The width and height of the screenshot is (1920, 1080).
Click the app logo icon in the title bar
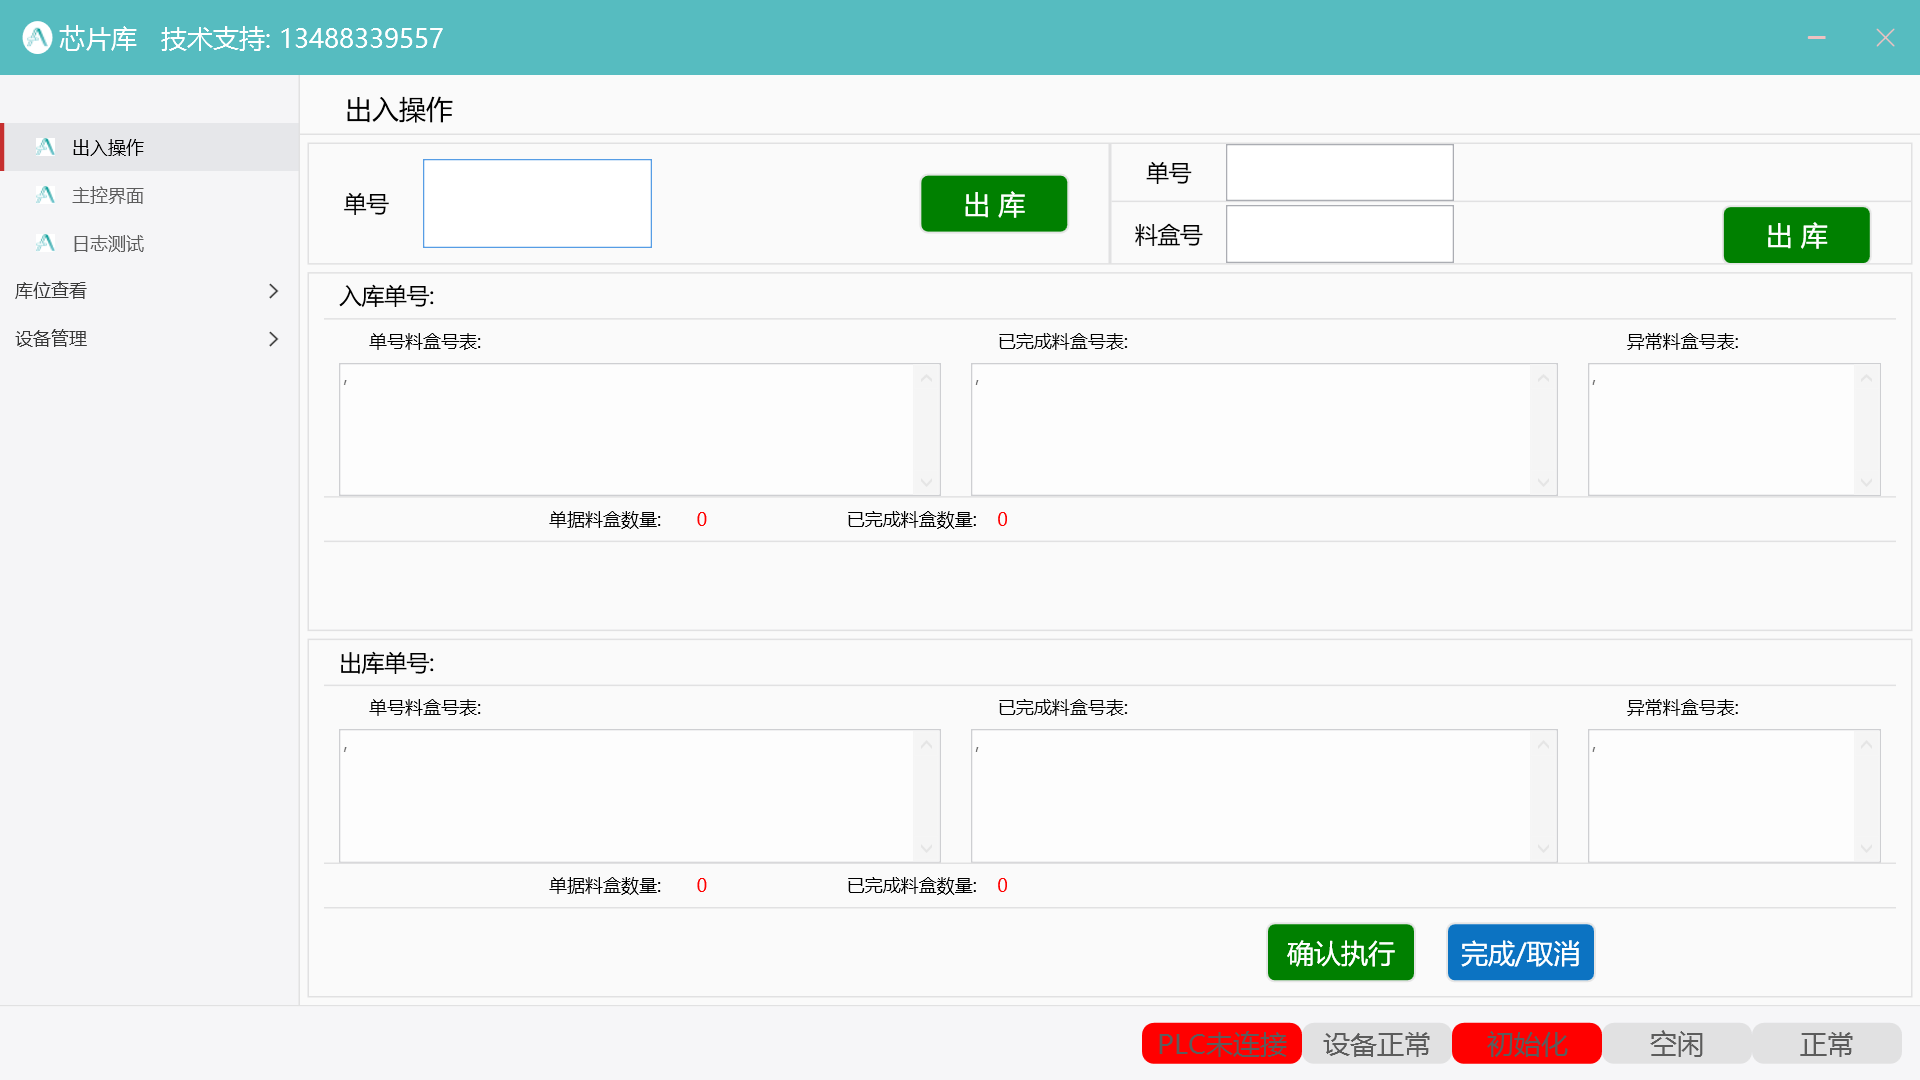coord(37,37)
